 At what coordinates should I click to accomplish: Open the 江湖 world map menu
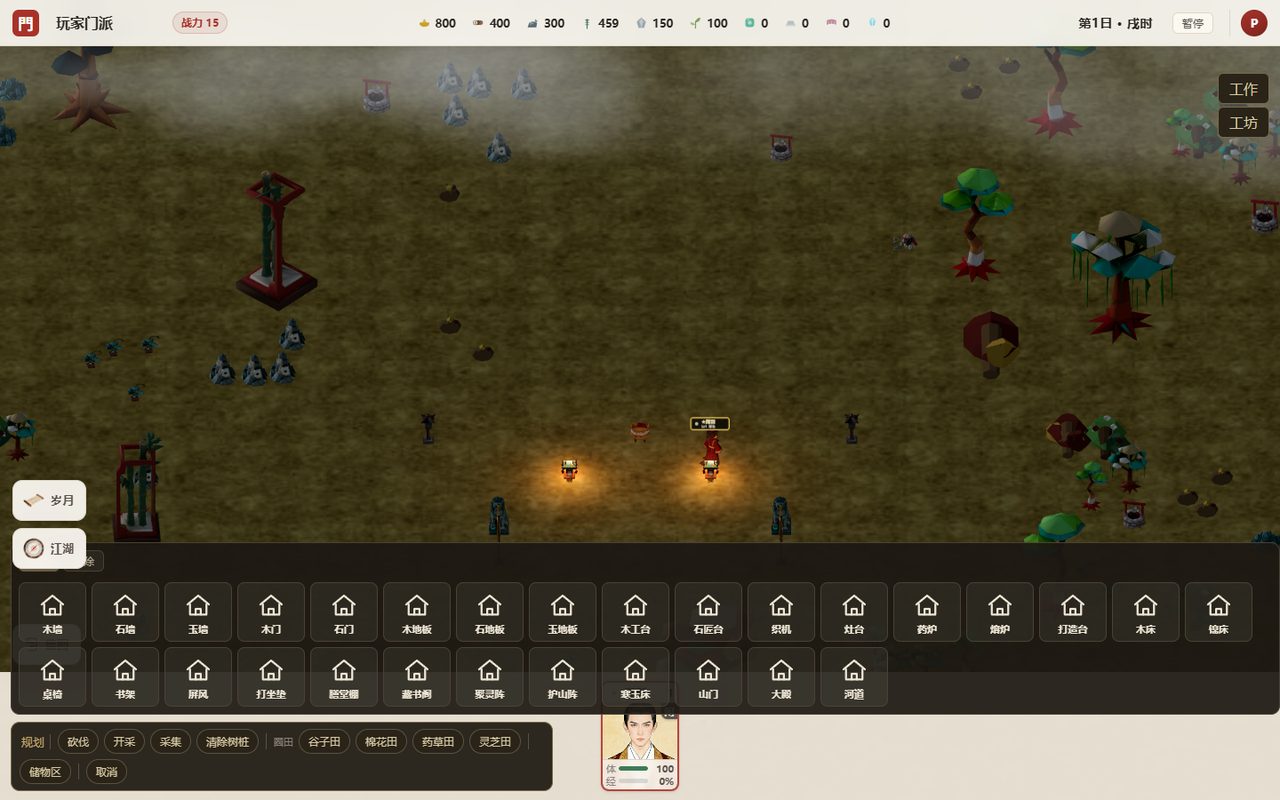49,549
